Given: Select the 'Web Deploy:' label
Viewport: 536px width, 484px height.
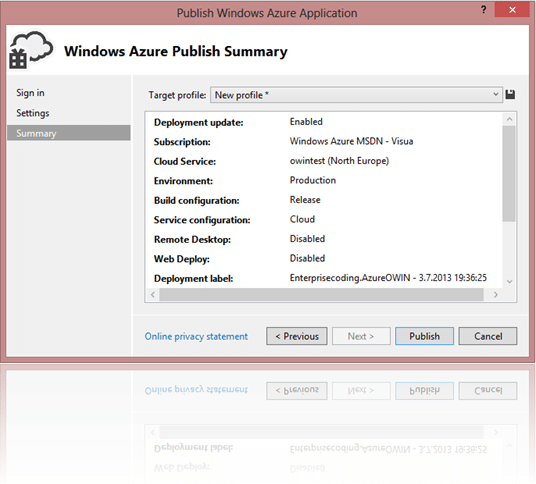Looking at the screenshot, I should [x=182, y=259].
